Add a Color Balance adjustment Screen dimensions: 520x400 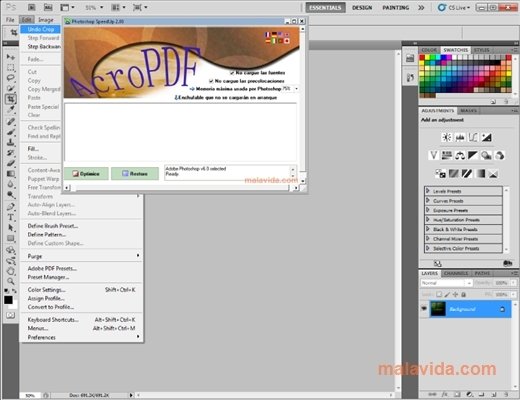460,155
